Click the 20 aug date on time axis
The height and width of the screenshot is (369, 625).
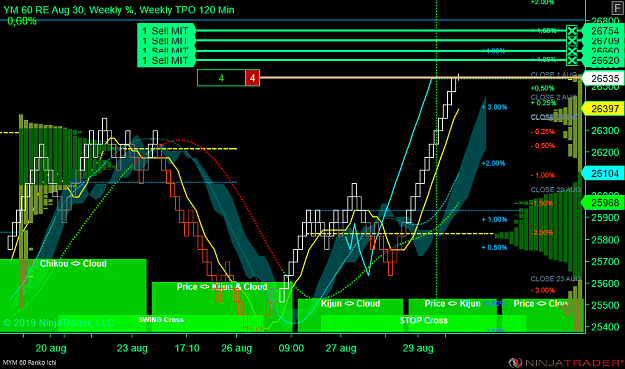(x=51, y=348)
